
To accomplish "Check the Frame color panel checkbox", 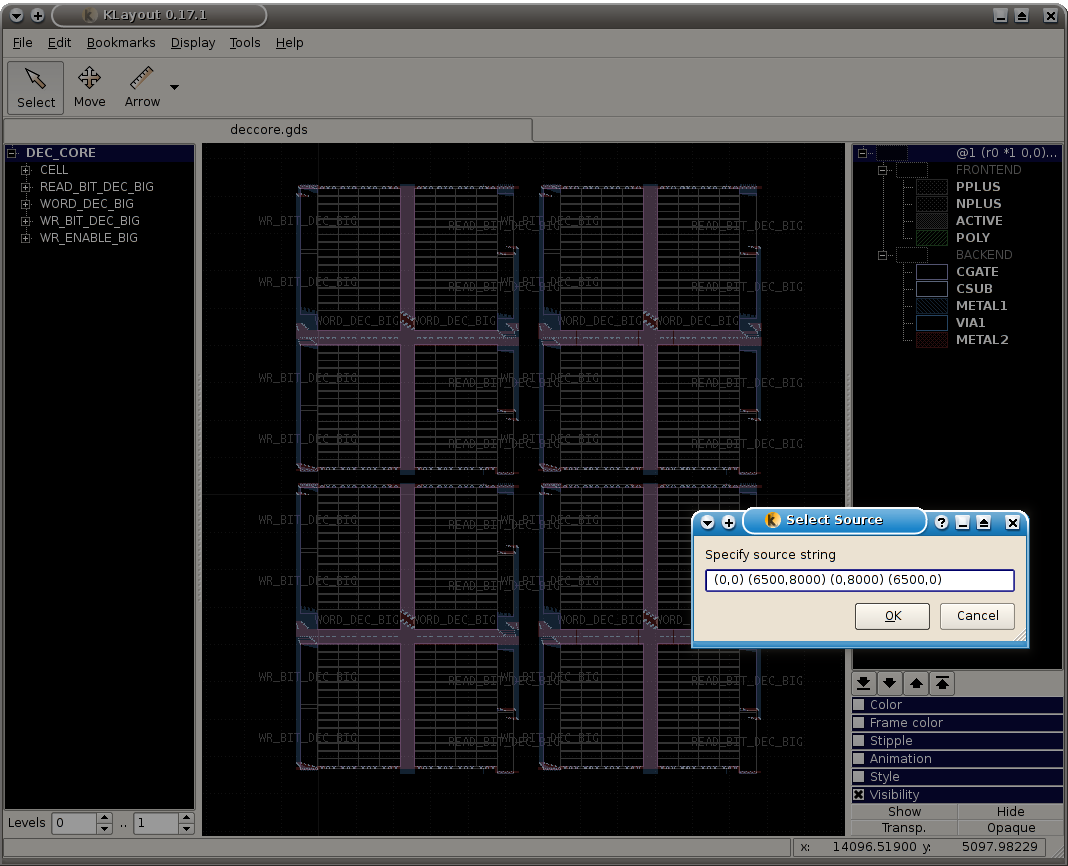I will (x=859, y=723).
